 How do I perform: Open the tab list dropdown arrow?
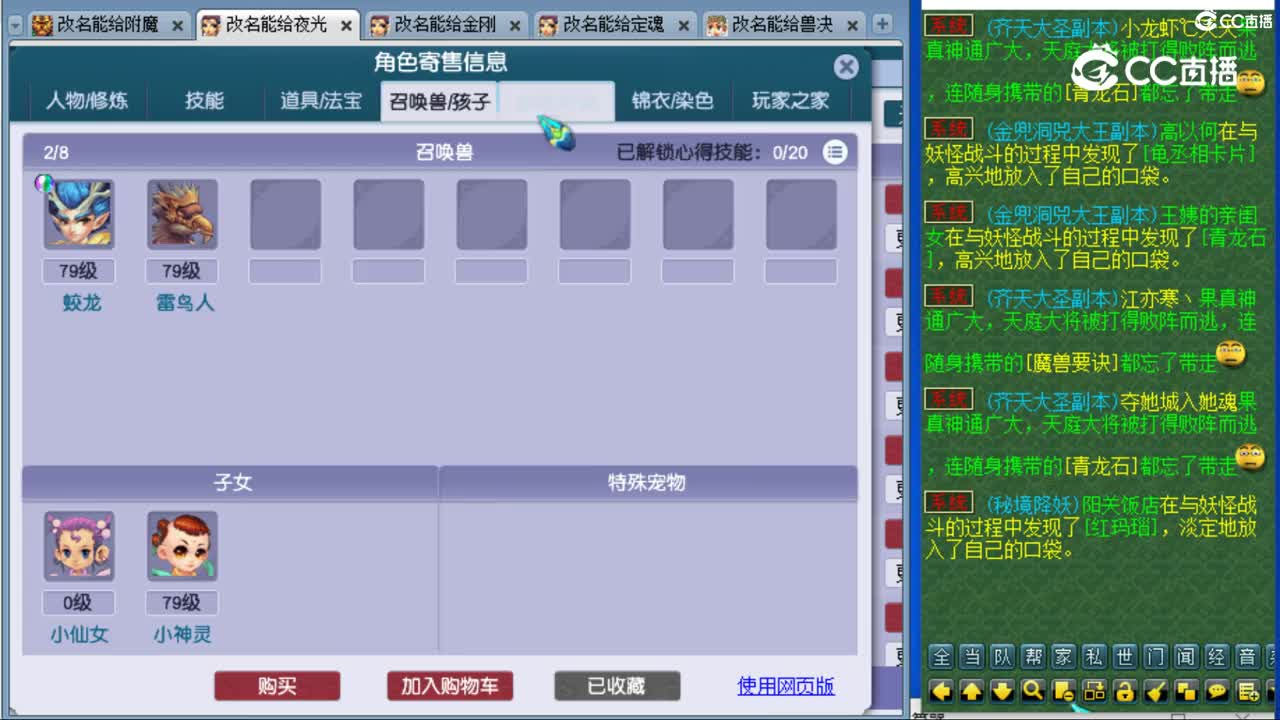click(15, 25)
